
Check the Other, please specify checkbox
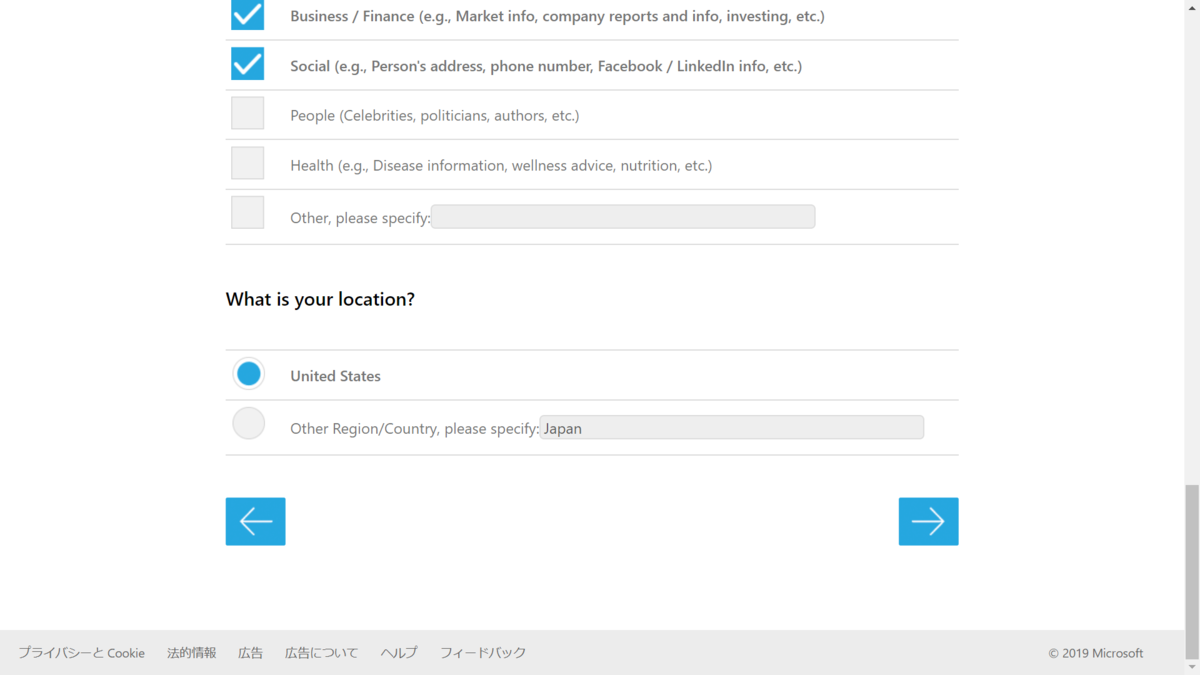point(247,212)
